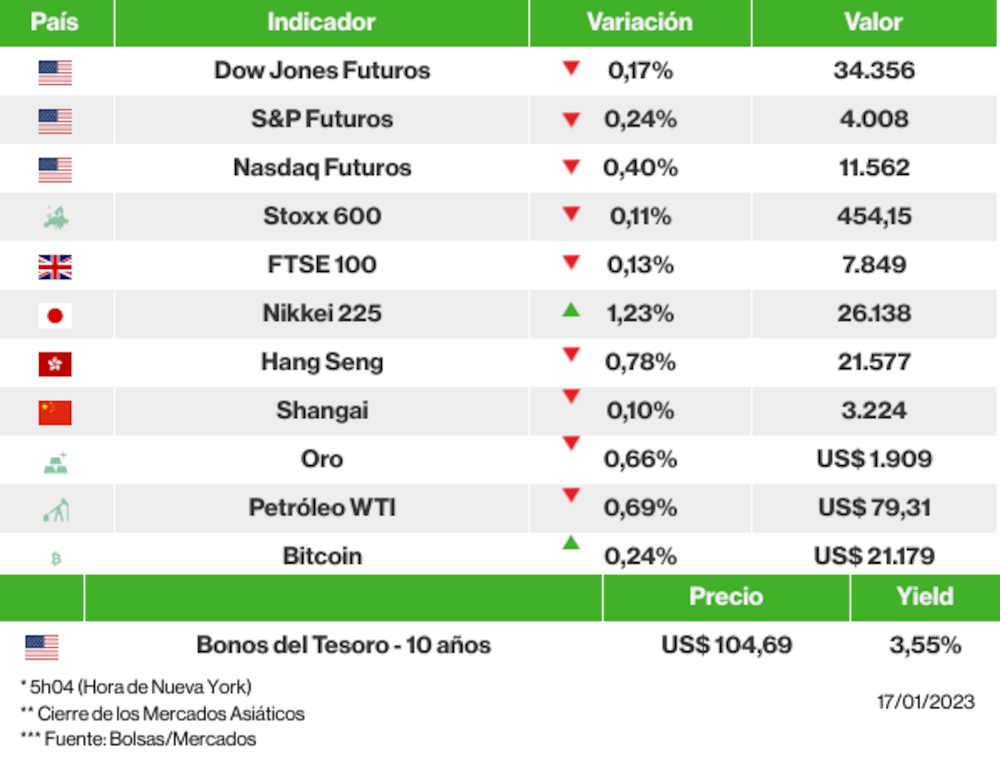Click the gold bars icon beside Oro
Image resolution: width=1000 pixels, height=784 pixels.
56,462
